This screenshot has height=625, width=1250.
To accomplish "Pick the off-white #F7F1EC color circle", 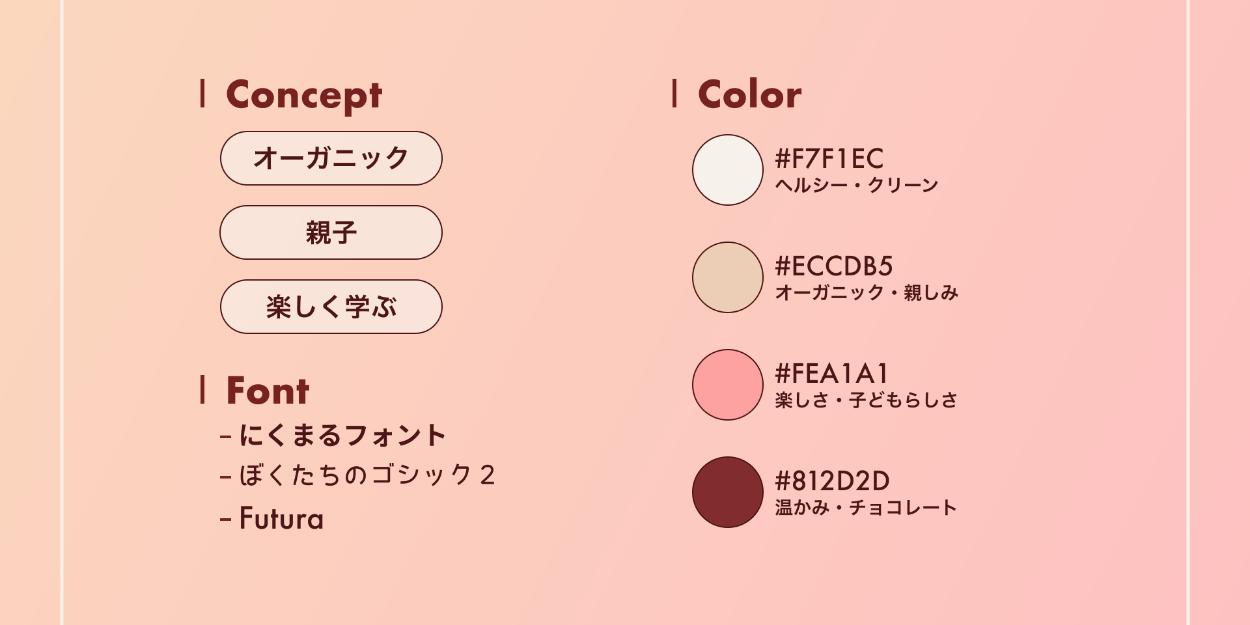I will coord(727,170).
